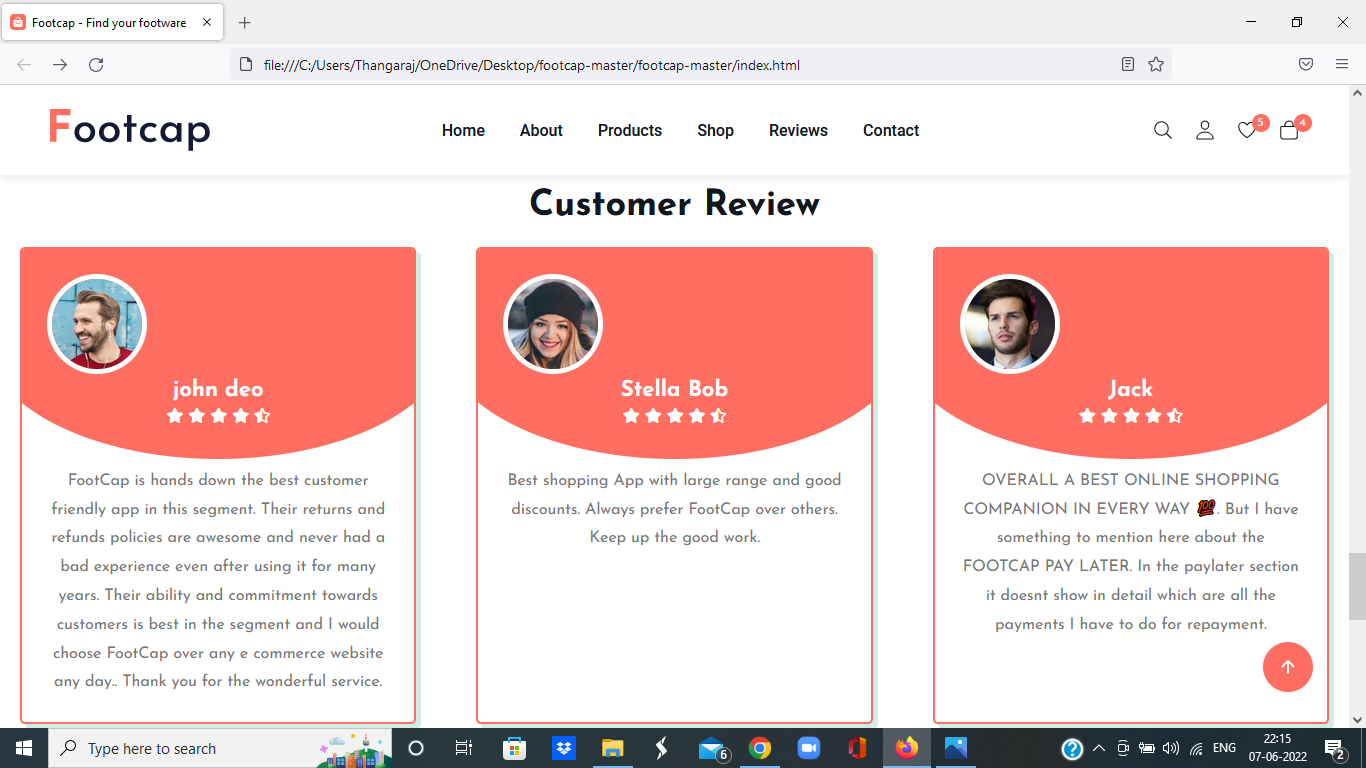Show hidden icons in the system tray
This screenshot has width=1366, height=768.
pyautogui.click(x=1098, y=747)
